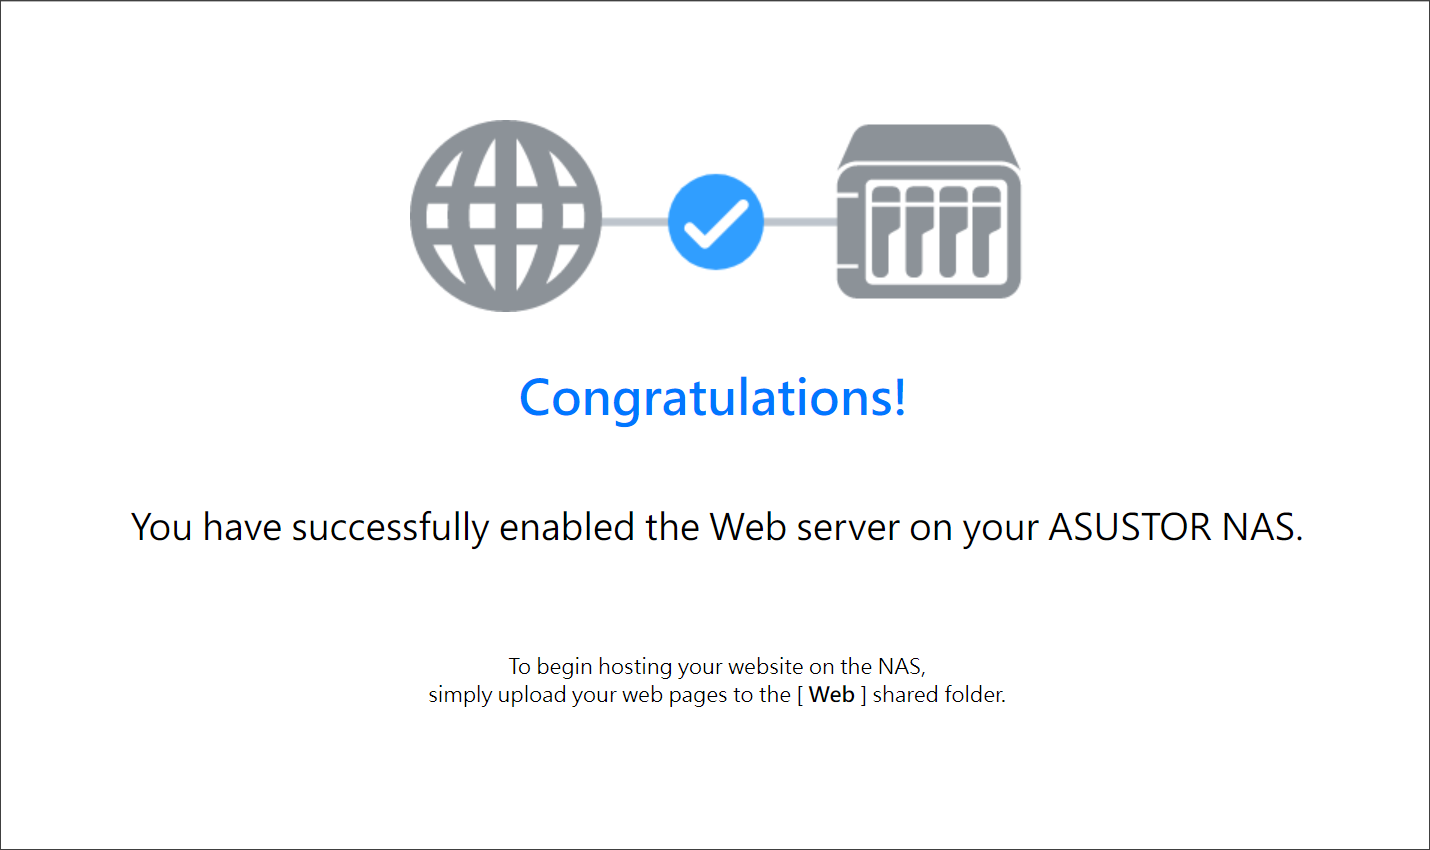Click the blue checkmark success circle
The image size is (1430, 850).
click(716, 221)
